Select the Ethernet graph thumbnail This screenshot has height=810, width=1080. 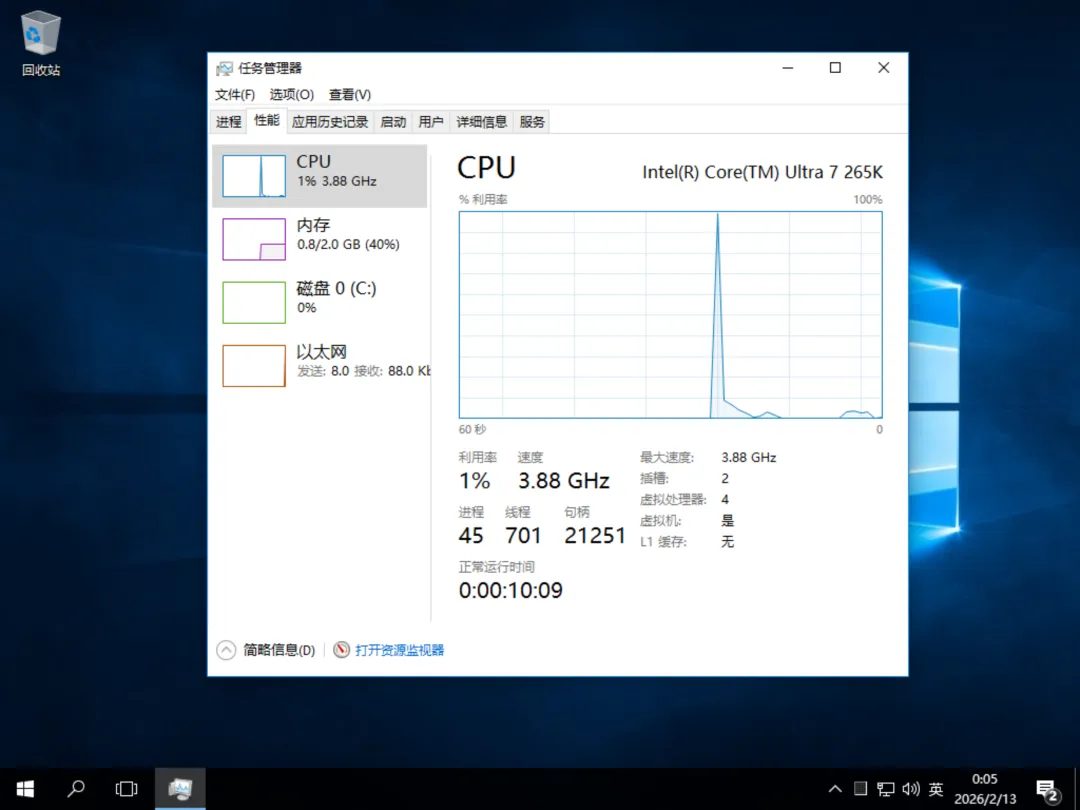pyautogui.click(x=253, y=366)
